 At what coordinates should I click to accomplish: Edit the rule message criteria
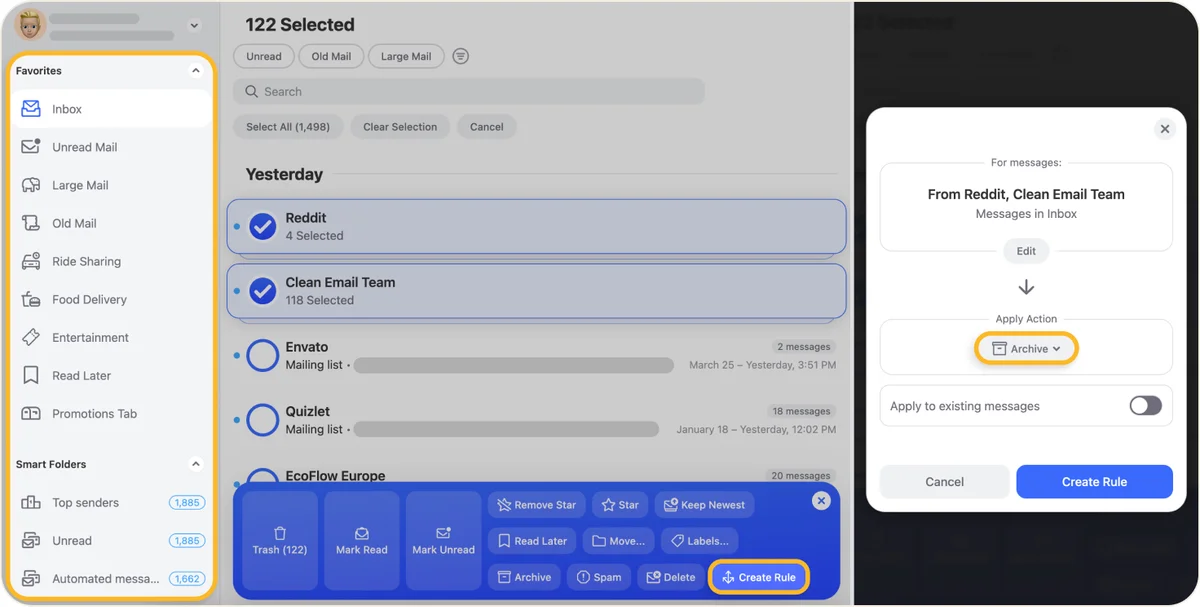pos(1025,250)
